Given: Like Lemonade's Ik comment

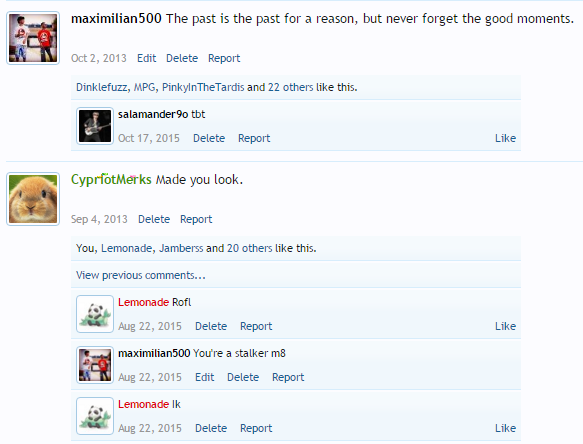Looking at the screenshot, I should coord(505,428).
